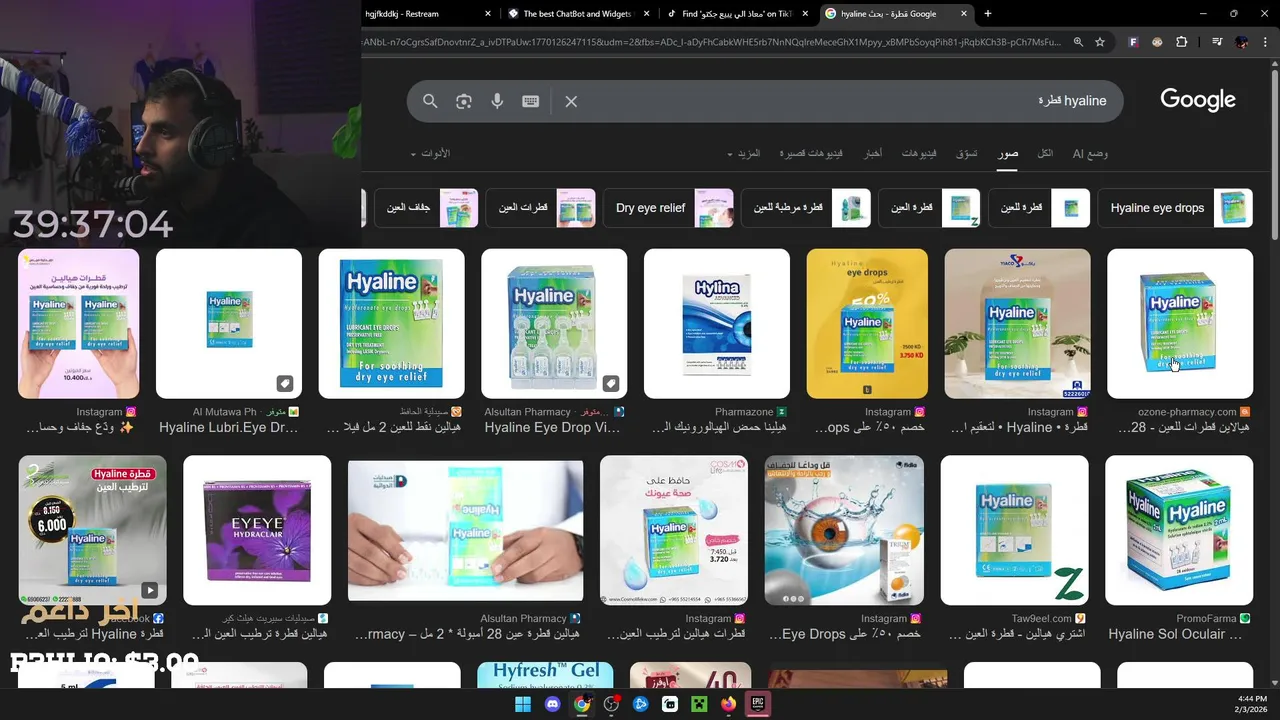1280x720 pixels.
Task: Open the Chrome extensions puzzle icon
Action: (x=1182, y=42)
